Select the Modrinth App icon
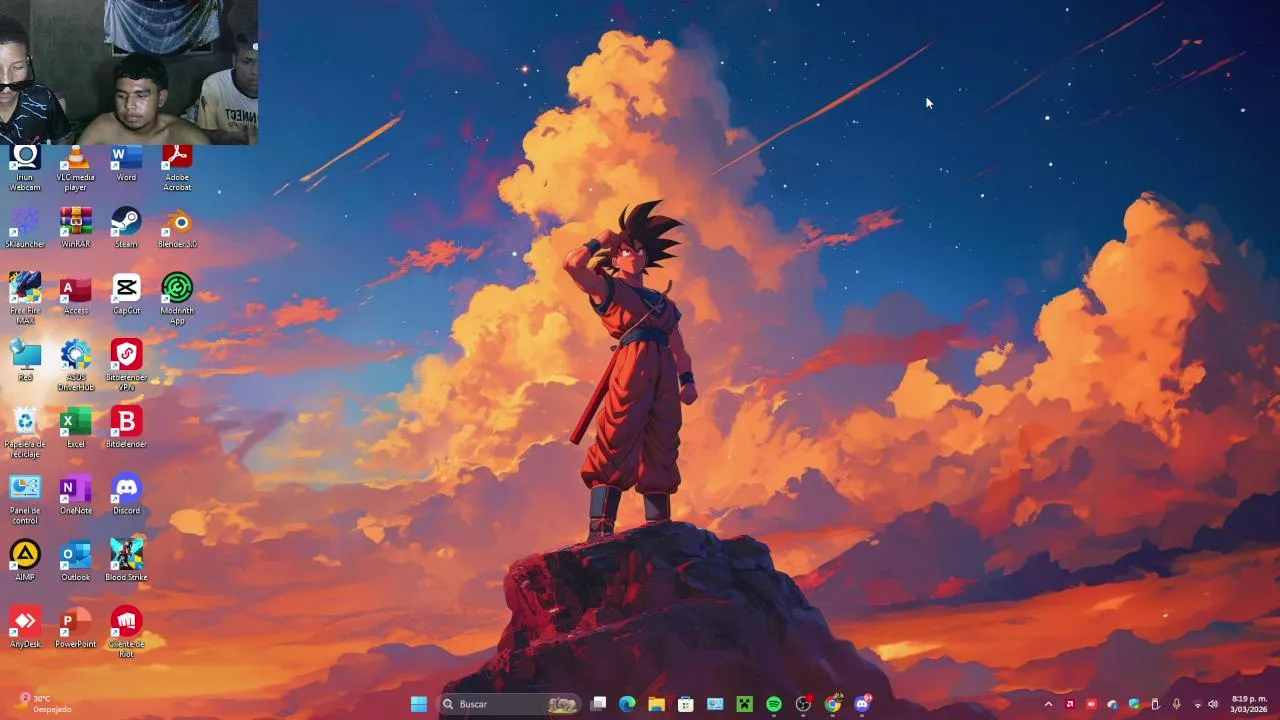1280x720 pixels. 177,298
